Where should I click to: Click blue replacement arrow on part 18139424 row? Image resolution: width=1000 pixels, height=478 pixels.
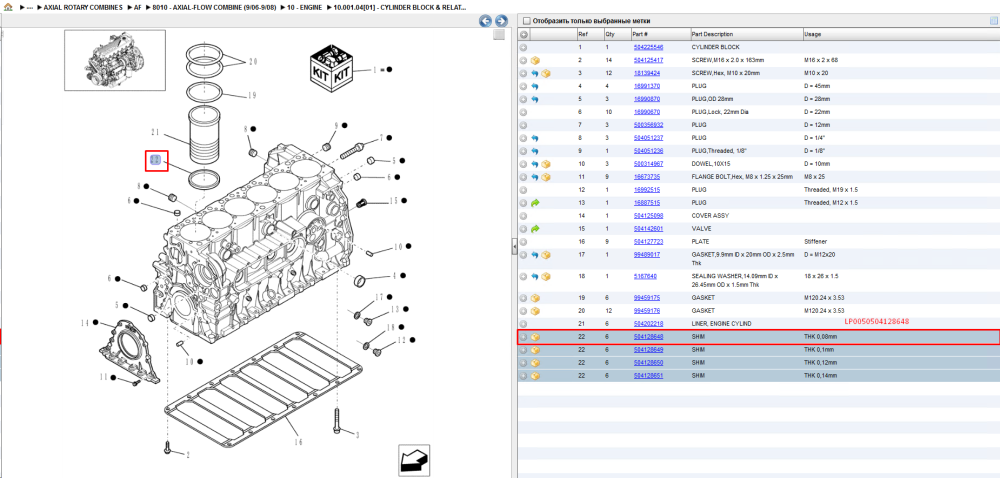(x=535, y=73)
